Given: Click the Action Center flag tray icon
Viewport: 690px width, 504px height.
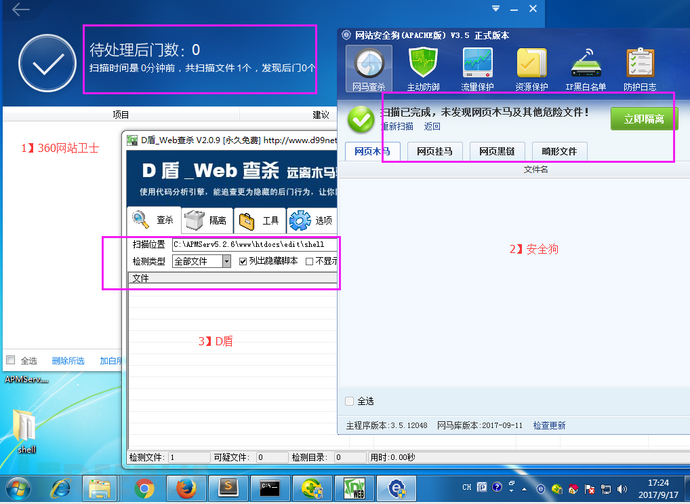Looking at the screenshot, I should click(589, 489).
